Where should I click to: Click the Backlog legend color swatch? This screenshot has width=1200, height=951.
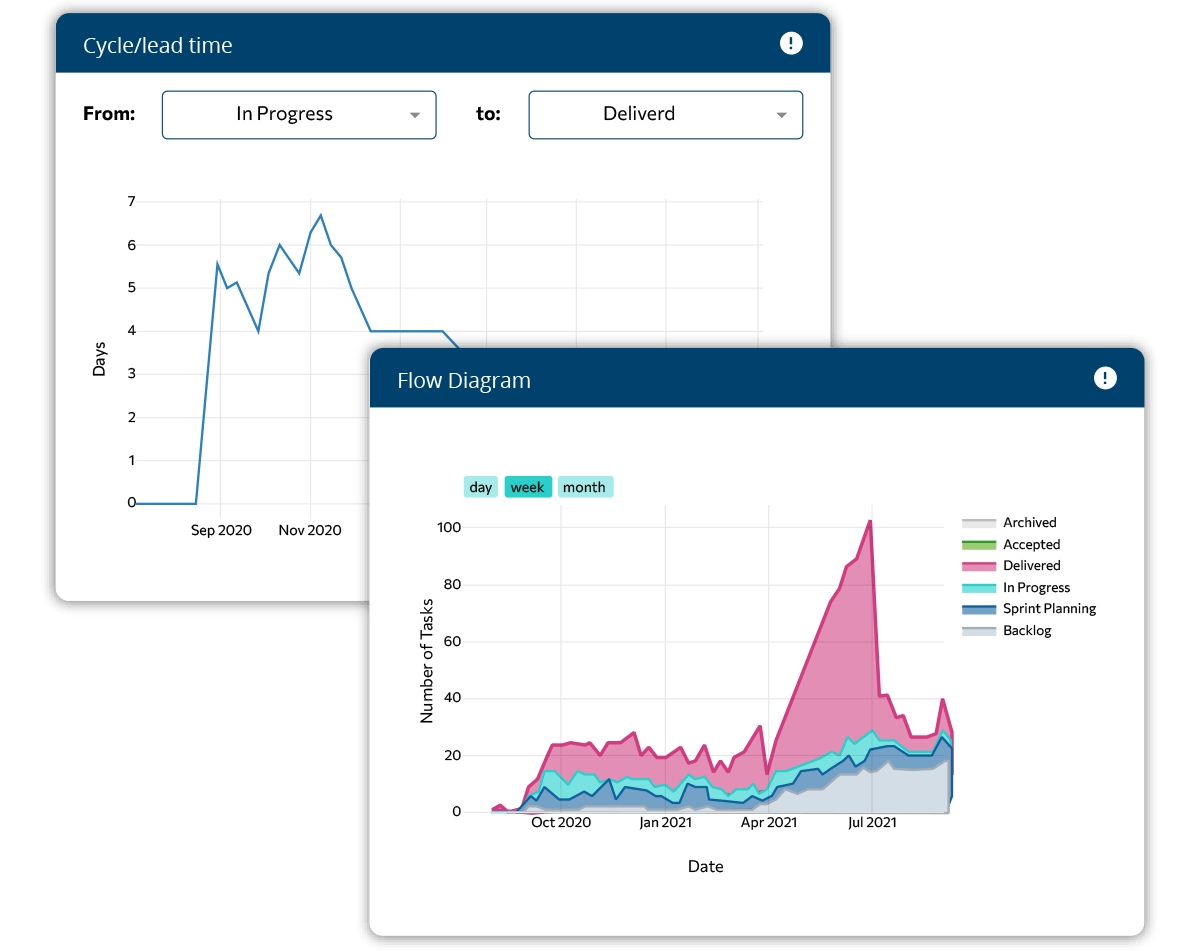[x=979, y=631]
